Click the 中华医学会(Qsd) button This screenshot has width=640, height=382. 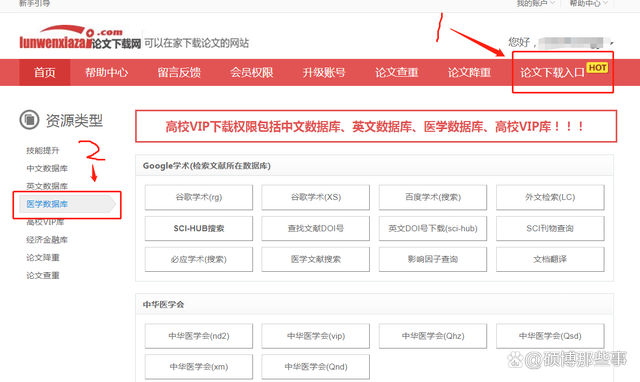point(550,336)
